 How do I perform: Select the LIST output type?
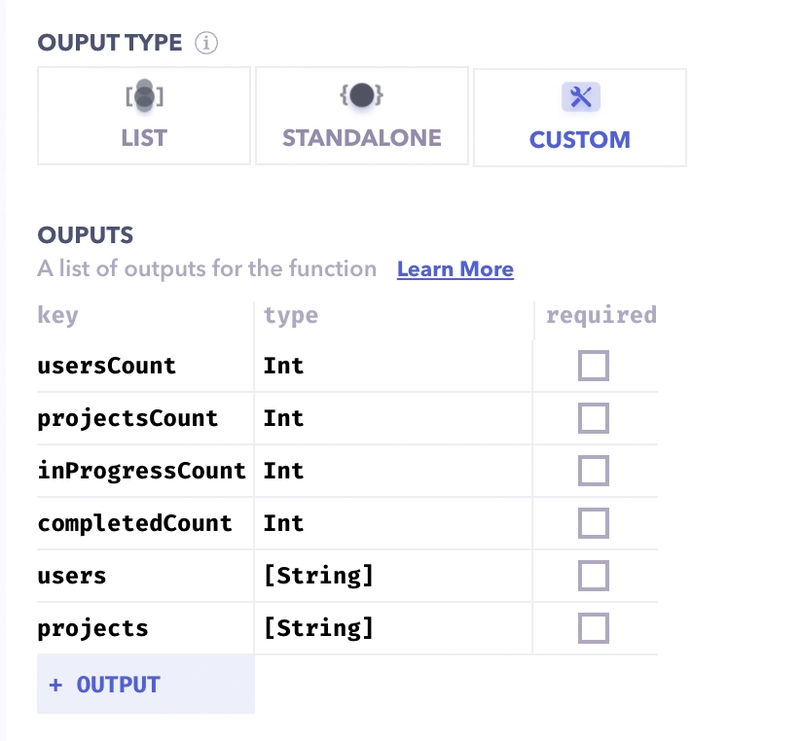tap(144, 116)
